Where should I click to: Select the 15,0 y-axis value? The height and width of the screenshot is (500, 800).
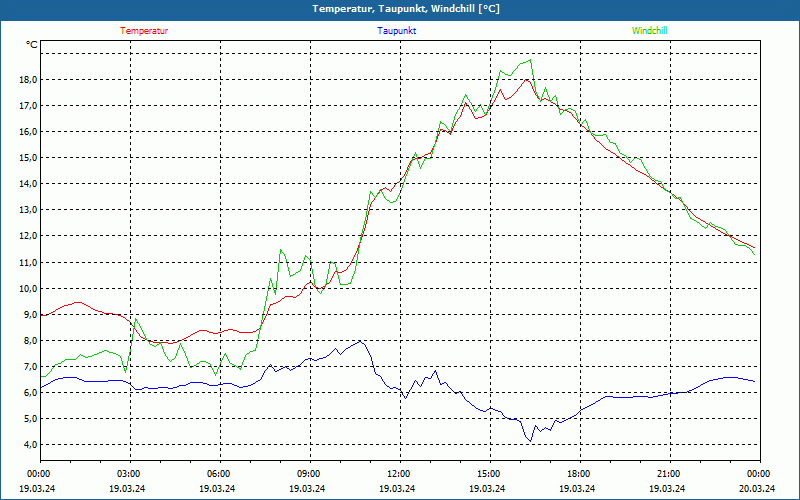(x=28, y=158)
